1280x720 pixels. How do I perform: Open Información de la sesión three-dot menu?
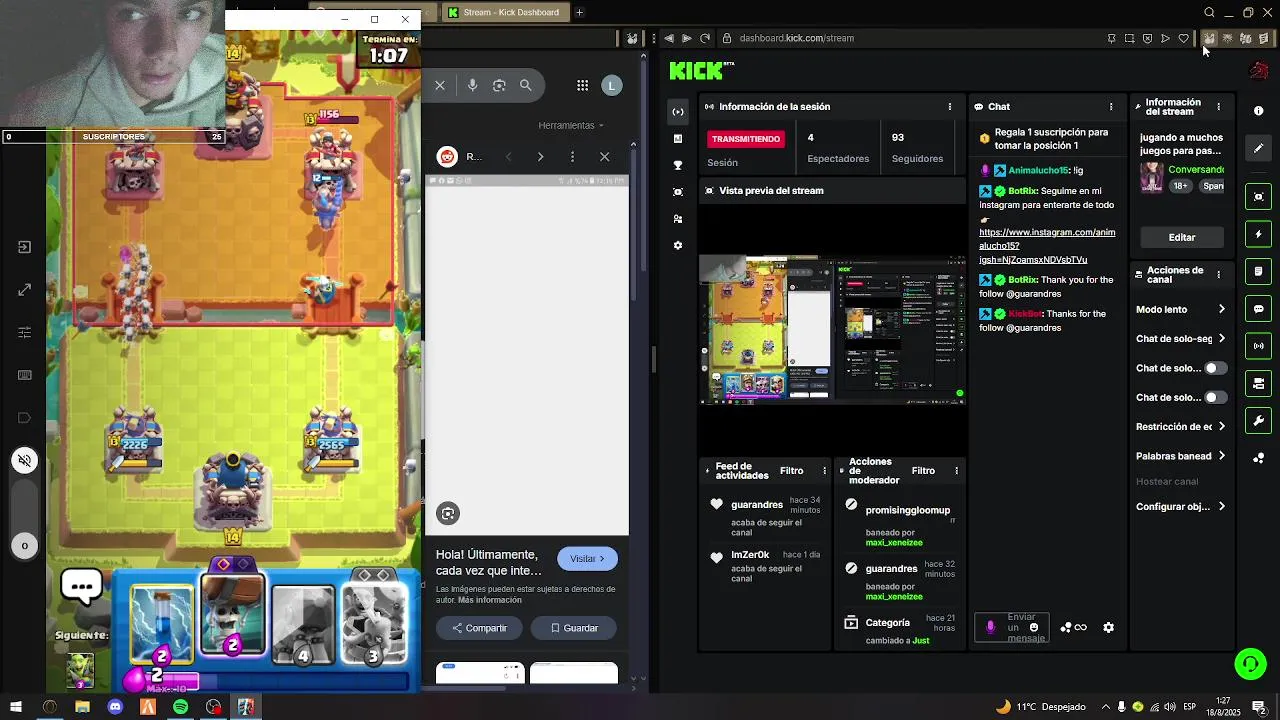point(949,106)
